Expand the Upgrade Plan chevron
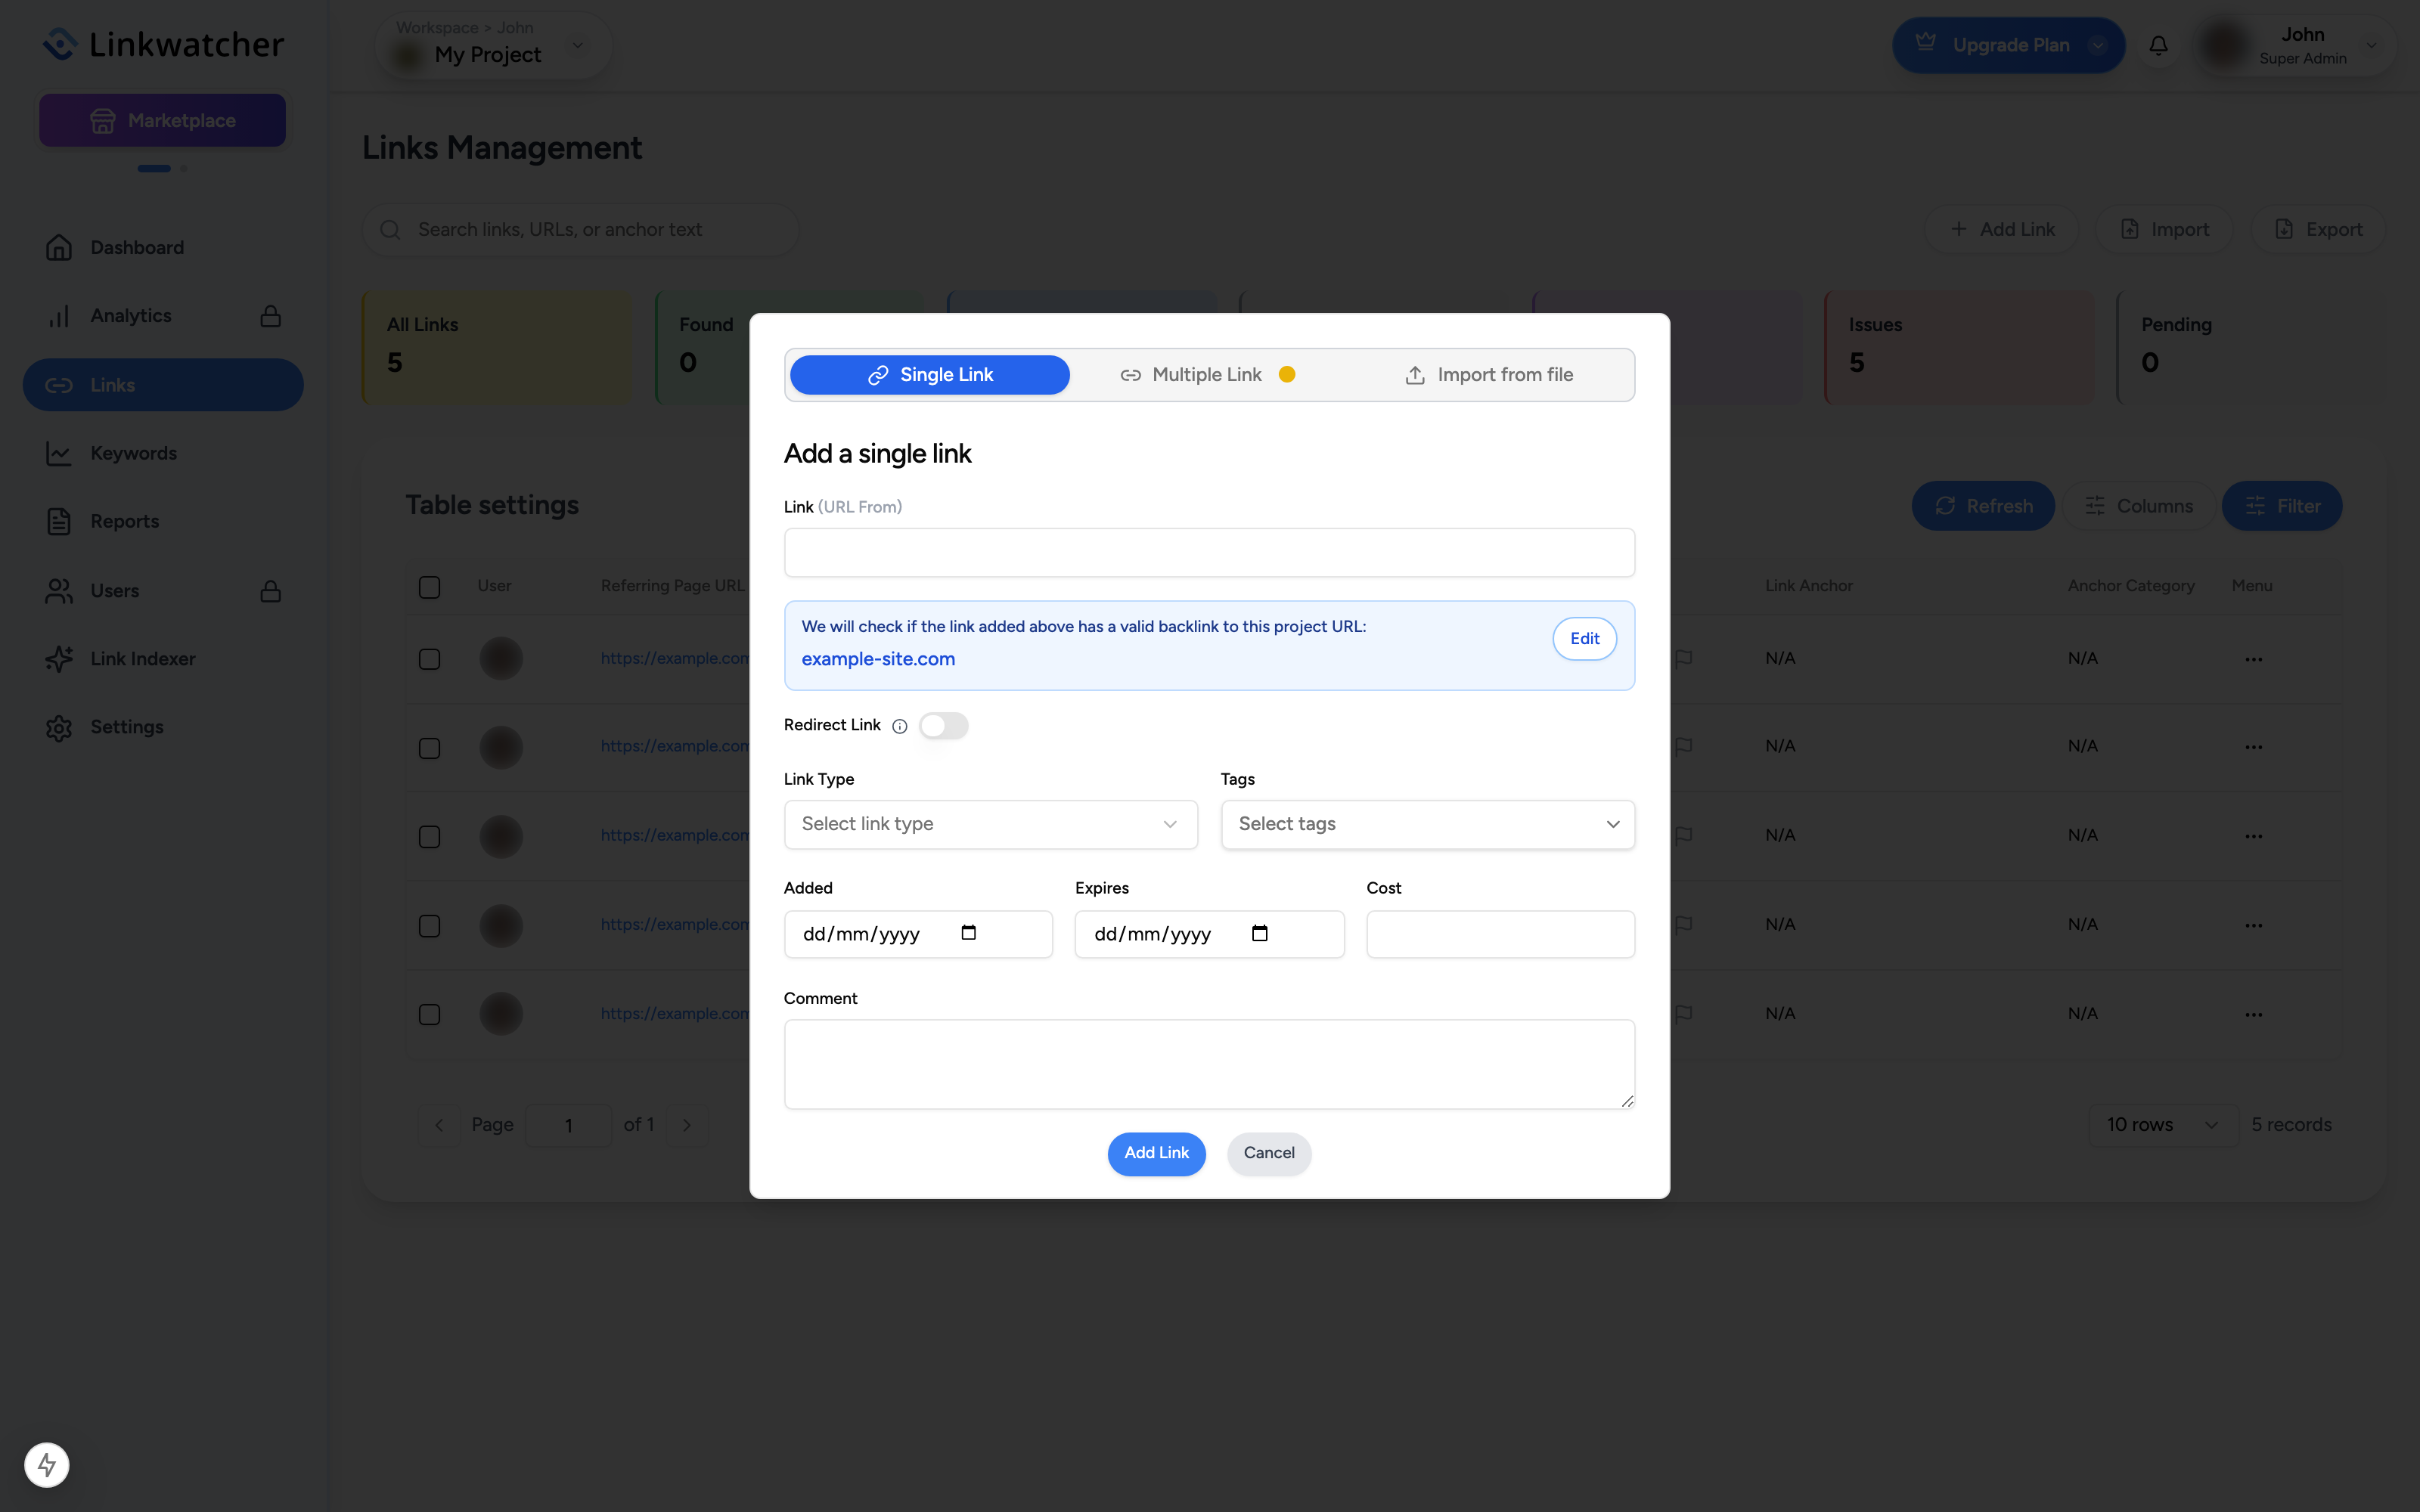This screenshot has width=2420, height=1512. [2098, 45]
